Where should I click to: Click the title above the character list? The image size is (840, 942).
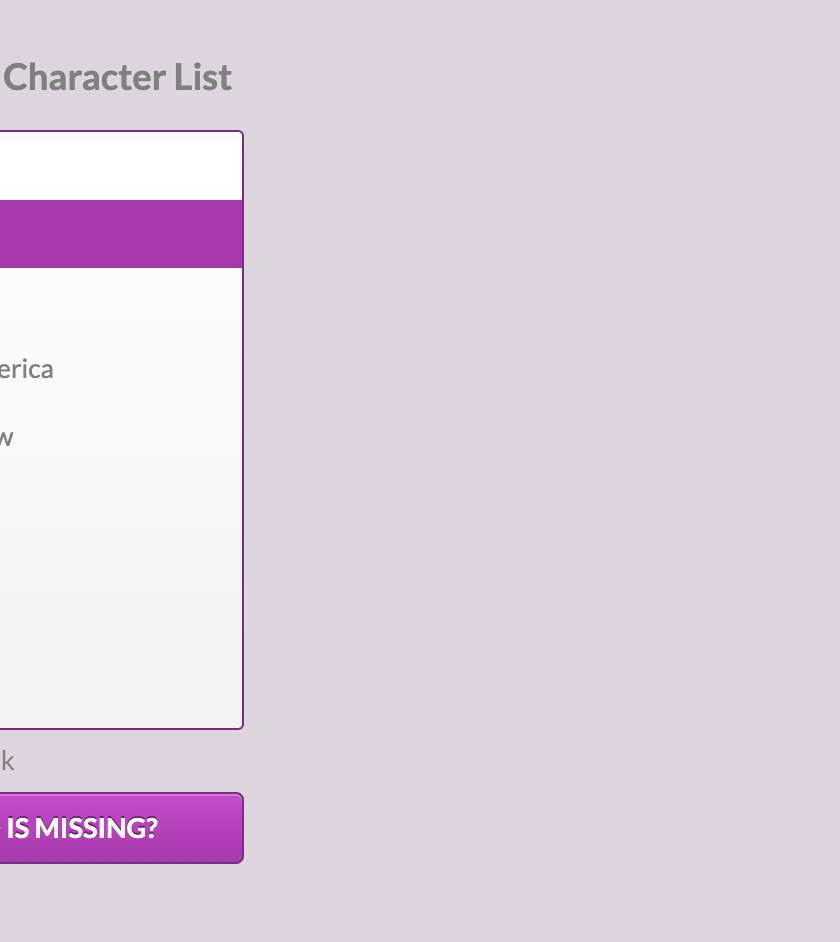(117, 77)
